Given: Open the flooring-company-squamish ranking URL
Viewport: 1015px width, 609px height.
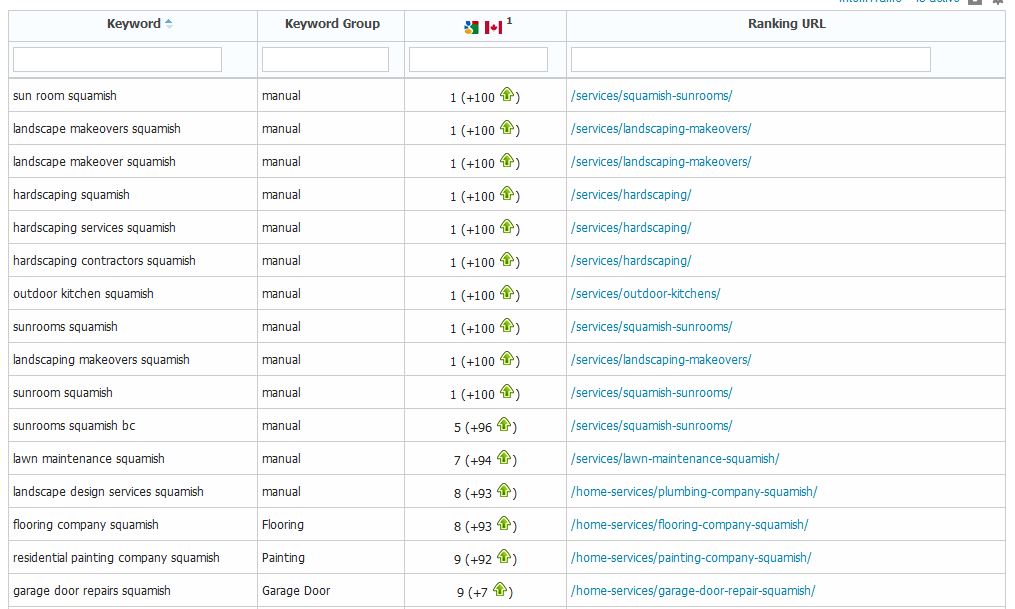Looking at the screenshot, I should (x=689, y=525).
